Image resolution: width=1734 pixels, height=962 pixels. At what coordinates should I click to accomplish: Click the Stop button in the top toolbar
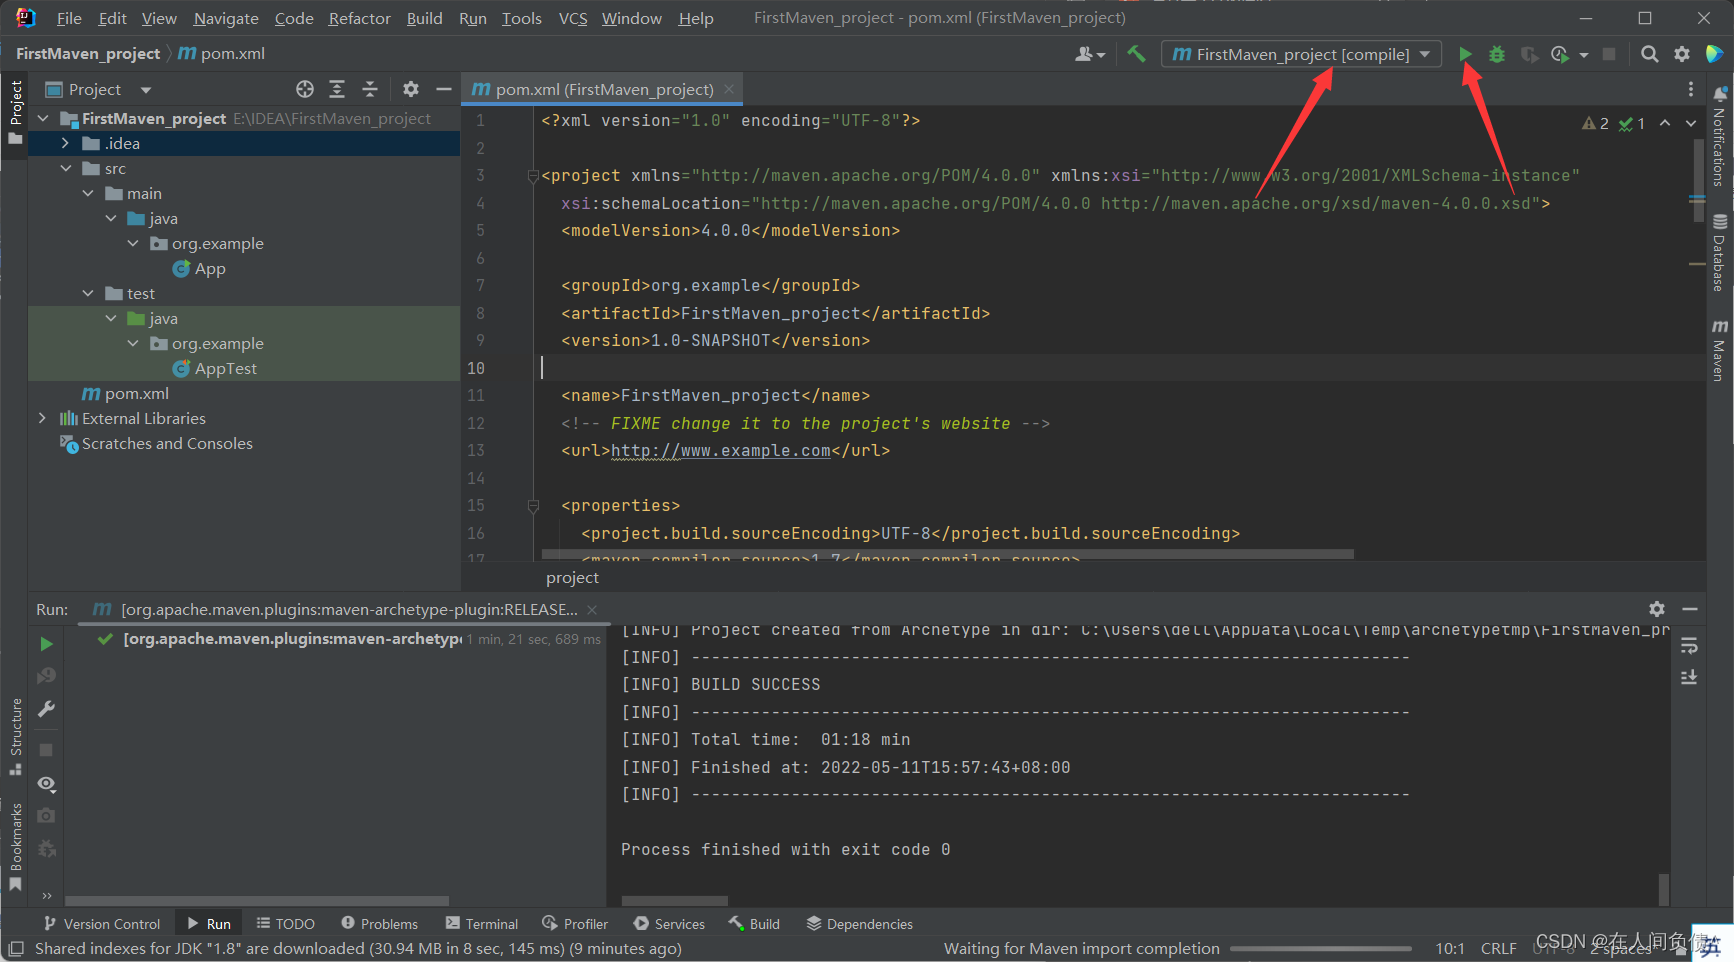[x=1609, y=54]
